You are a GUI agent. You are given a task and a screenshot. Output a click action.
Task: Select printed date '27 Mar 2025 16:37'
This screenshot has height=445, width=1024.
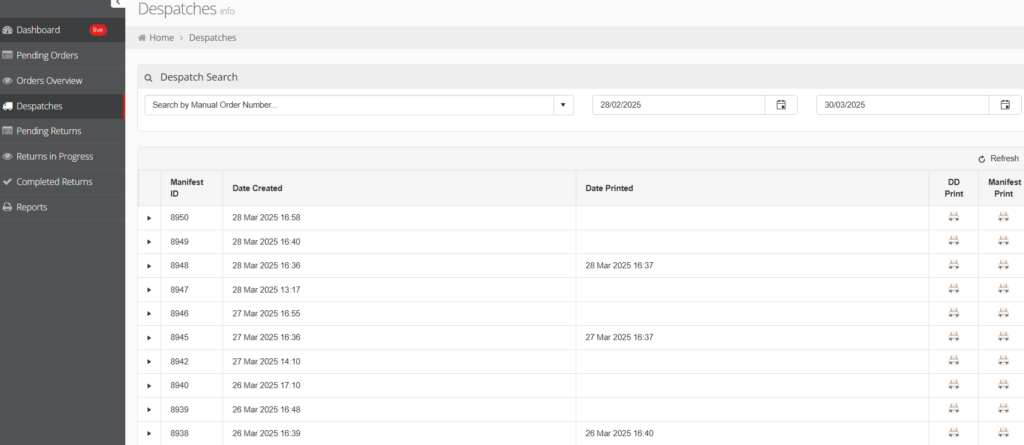tap(619, 338)
